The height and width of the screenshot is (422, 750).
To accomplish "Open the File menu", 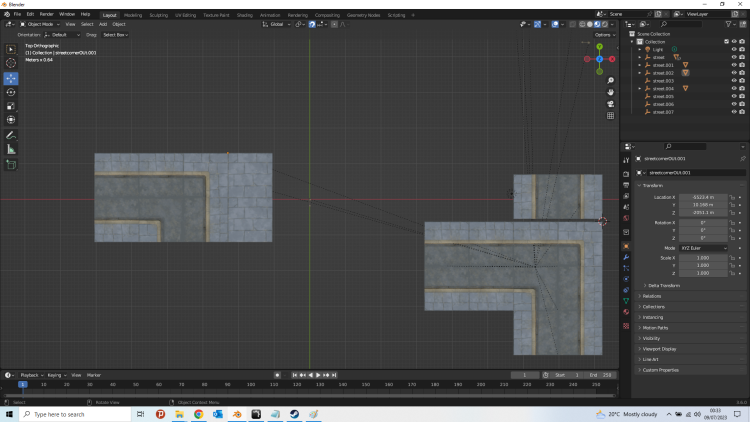I will [17, 14].
